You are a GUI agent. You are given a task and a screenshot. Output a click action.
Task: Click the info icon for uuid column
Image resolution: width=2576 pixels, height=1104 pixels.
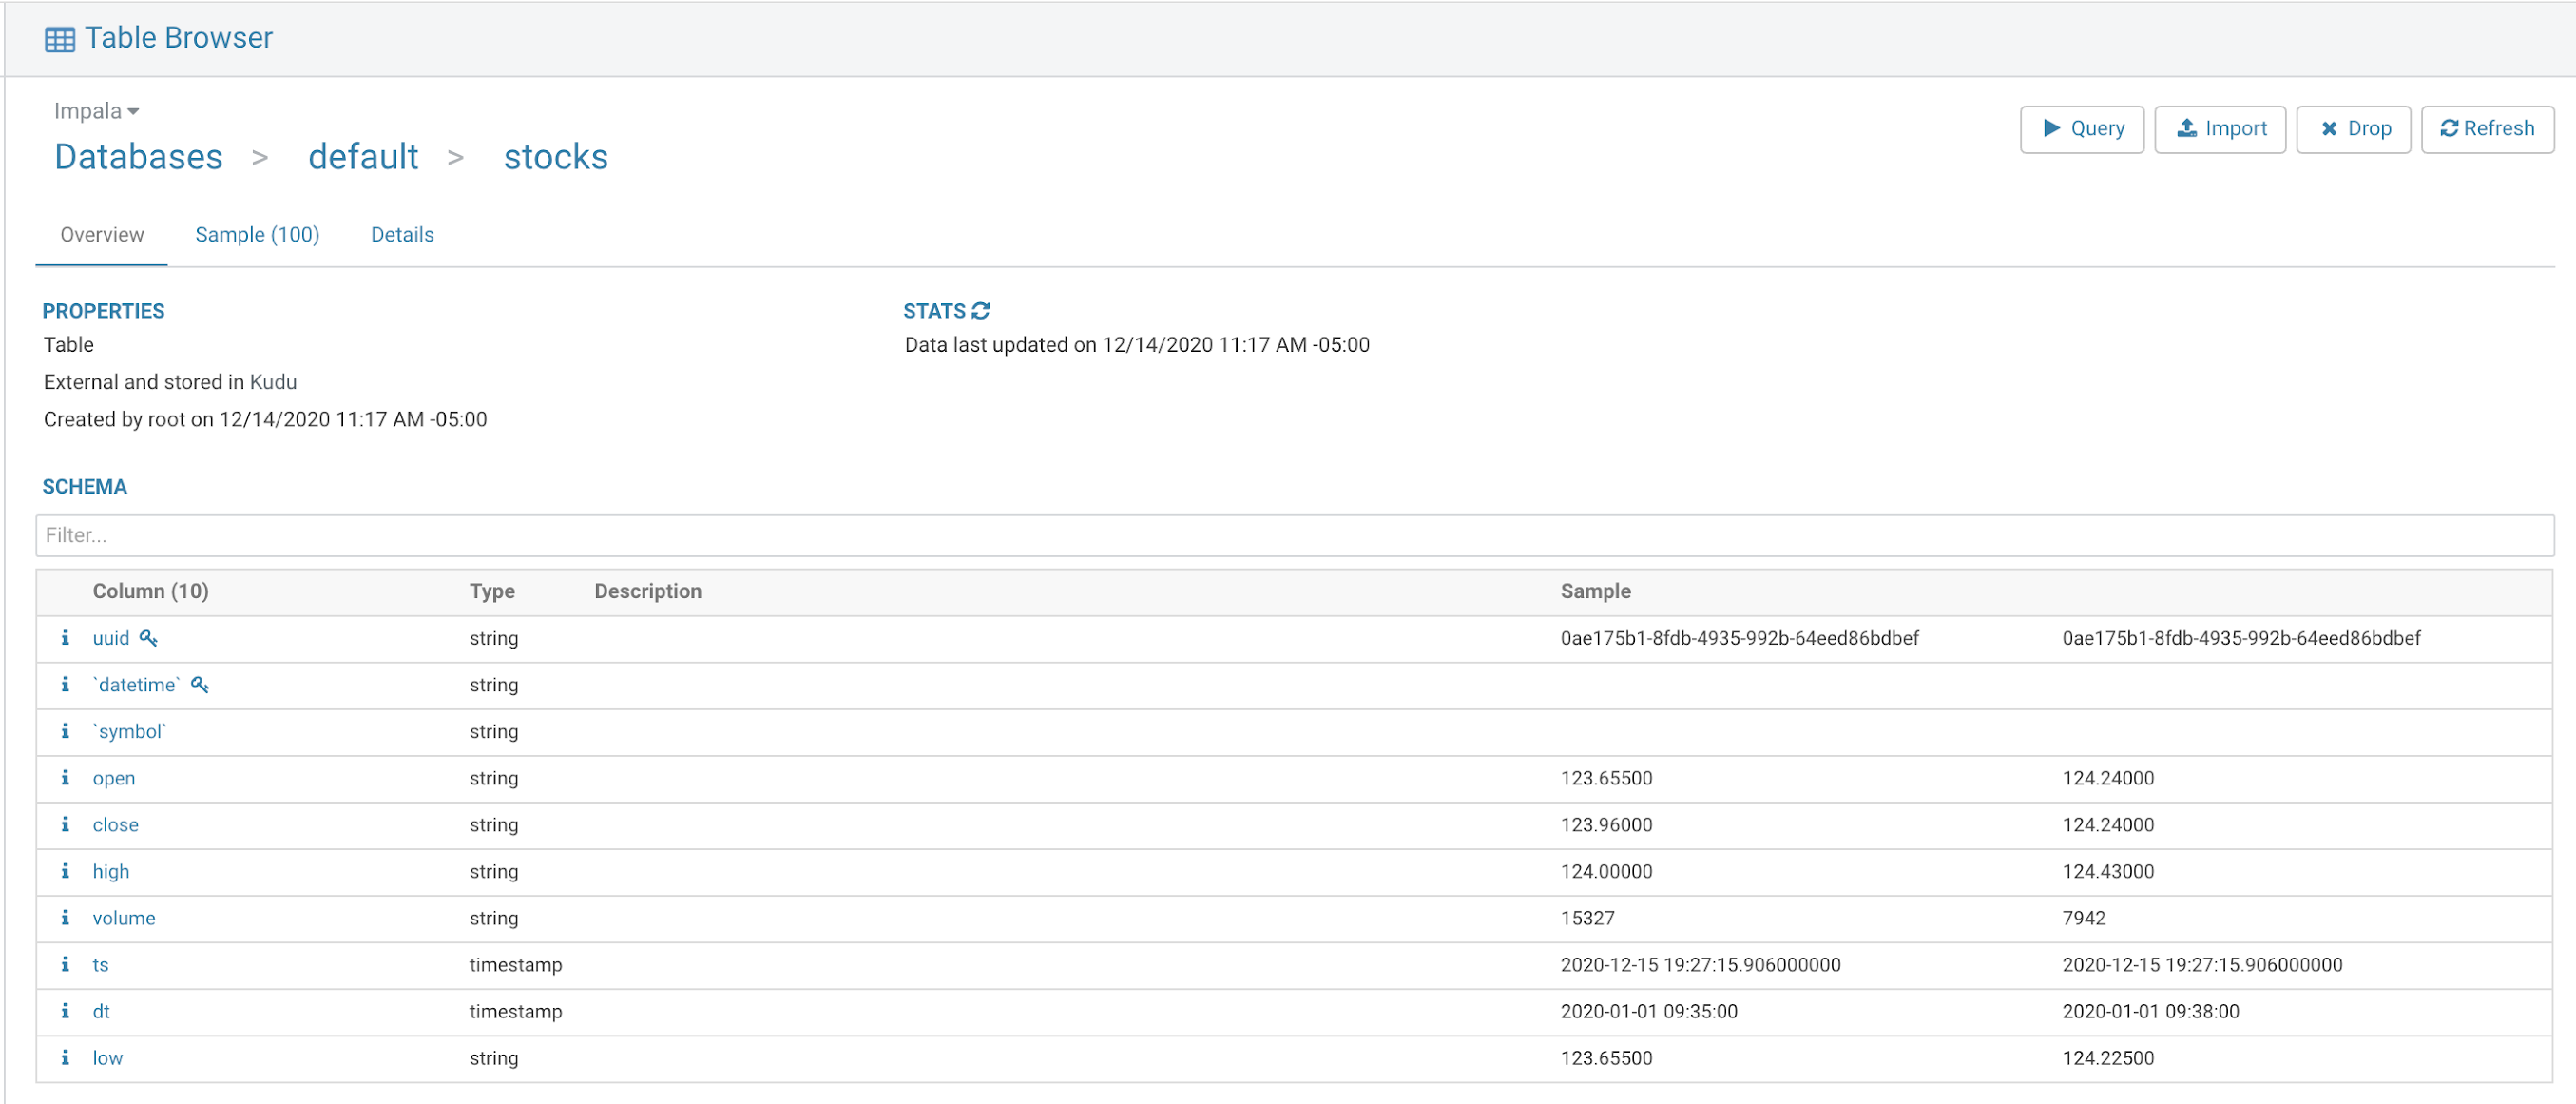[x=65, y=638]
